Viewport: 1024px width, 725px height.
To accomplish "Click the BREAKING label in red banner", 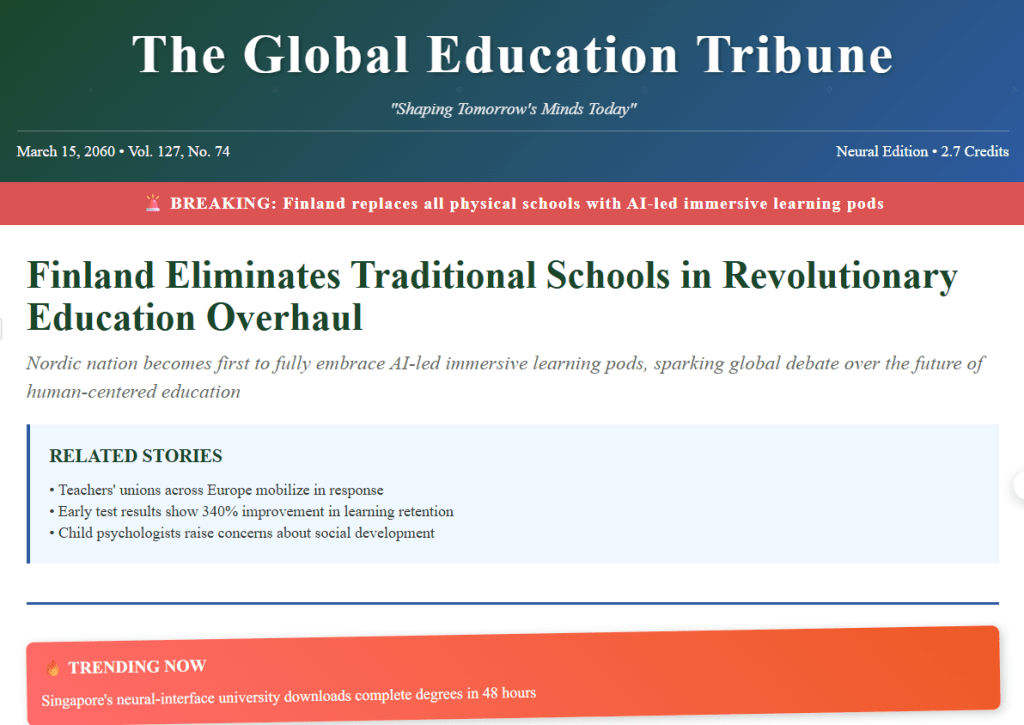I will pyautogui.click(x=222, y=204).
